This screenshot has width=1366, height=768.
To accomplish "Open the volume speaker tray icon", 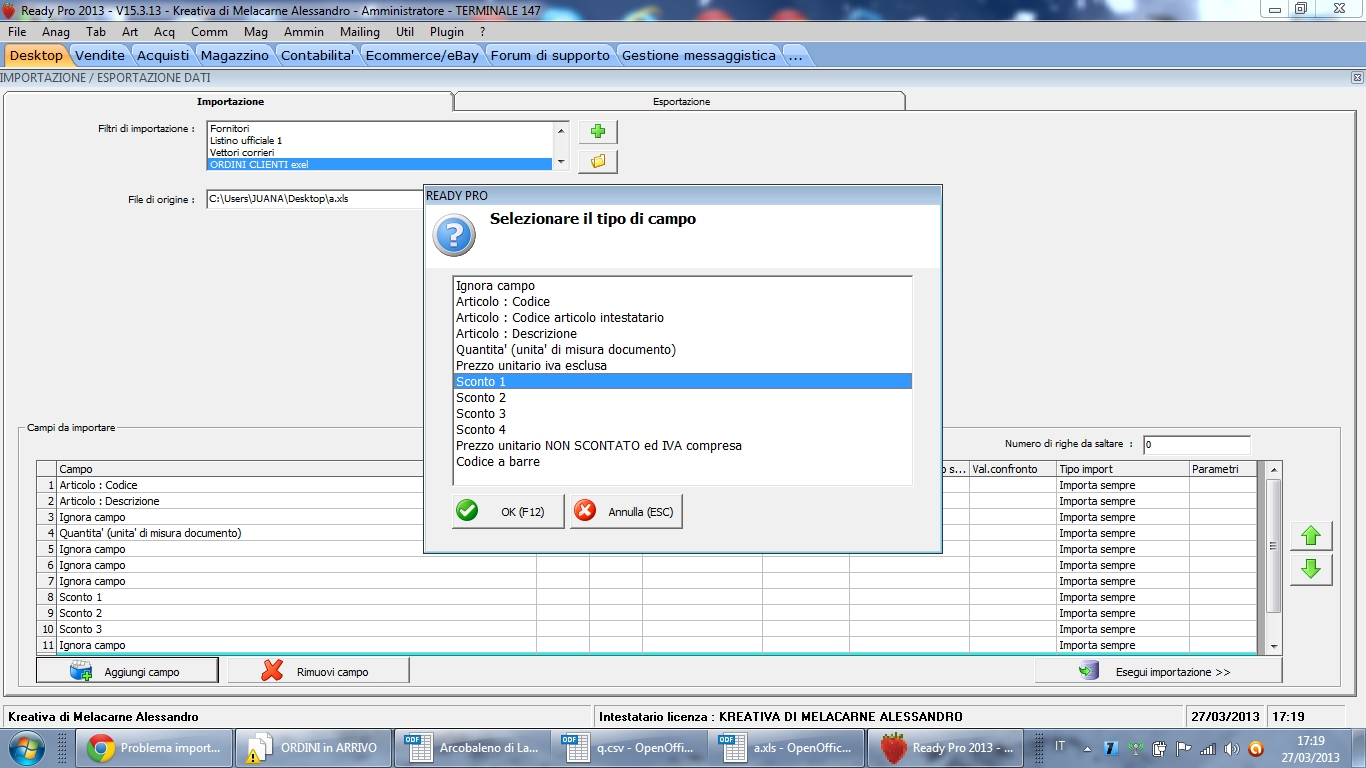I will tap(1231, 748).
